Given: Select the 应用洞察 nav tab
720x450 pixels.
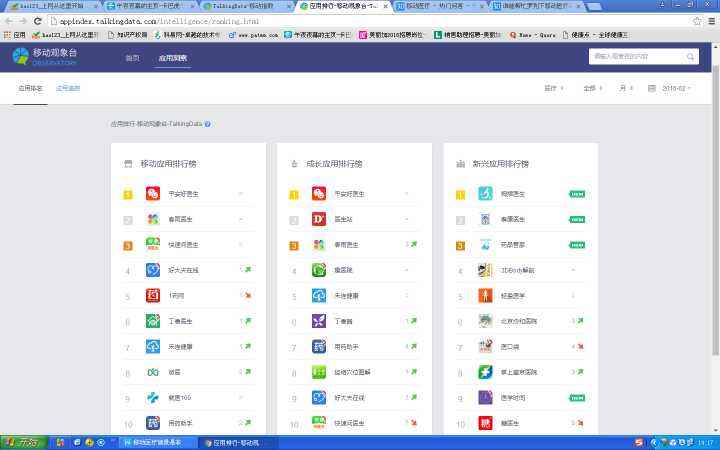Looking at the screenshot, I should (173, 58).
